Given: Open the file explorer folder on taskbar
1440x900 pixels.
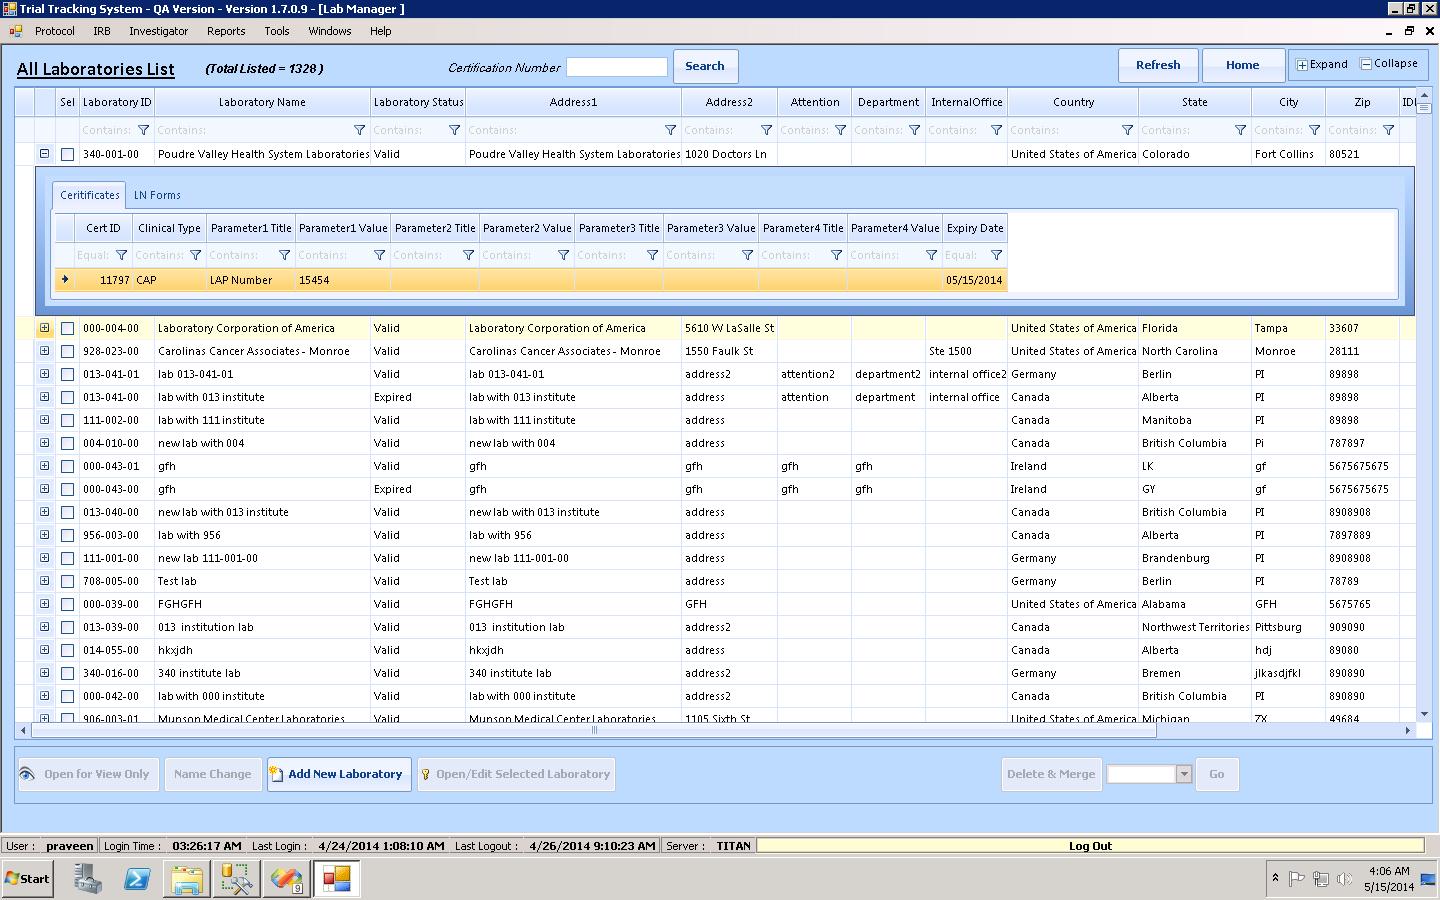Looking at the screenshot, I should (187, 879).
